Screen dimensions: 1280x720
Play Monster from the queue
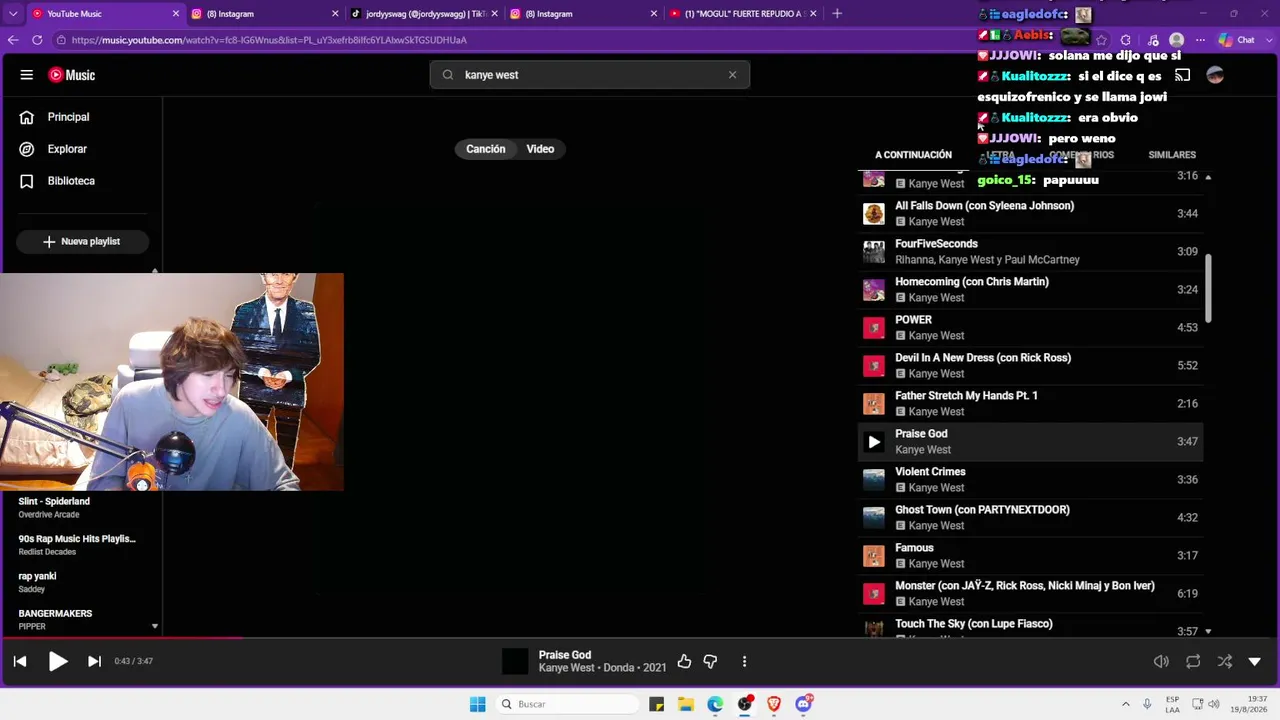(x=1030, y=593)
